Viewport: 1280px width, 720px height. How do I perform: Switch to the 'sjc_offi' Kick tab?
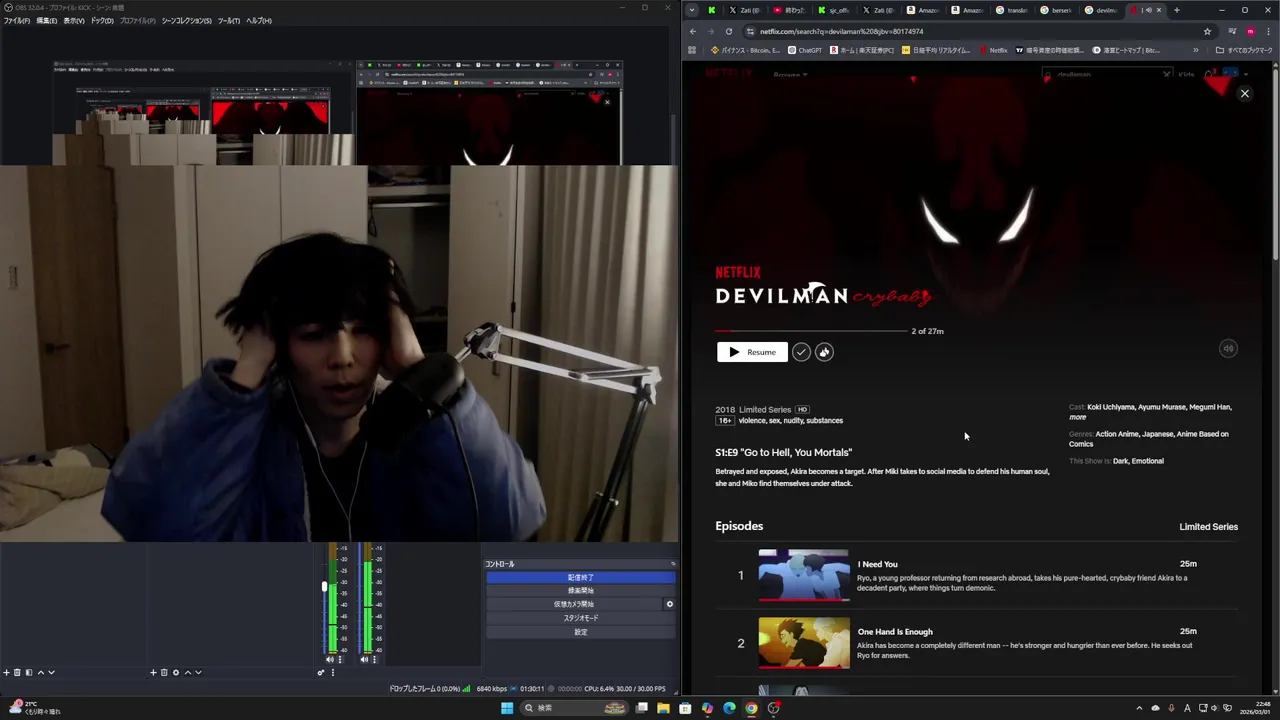[834, 10]
